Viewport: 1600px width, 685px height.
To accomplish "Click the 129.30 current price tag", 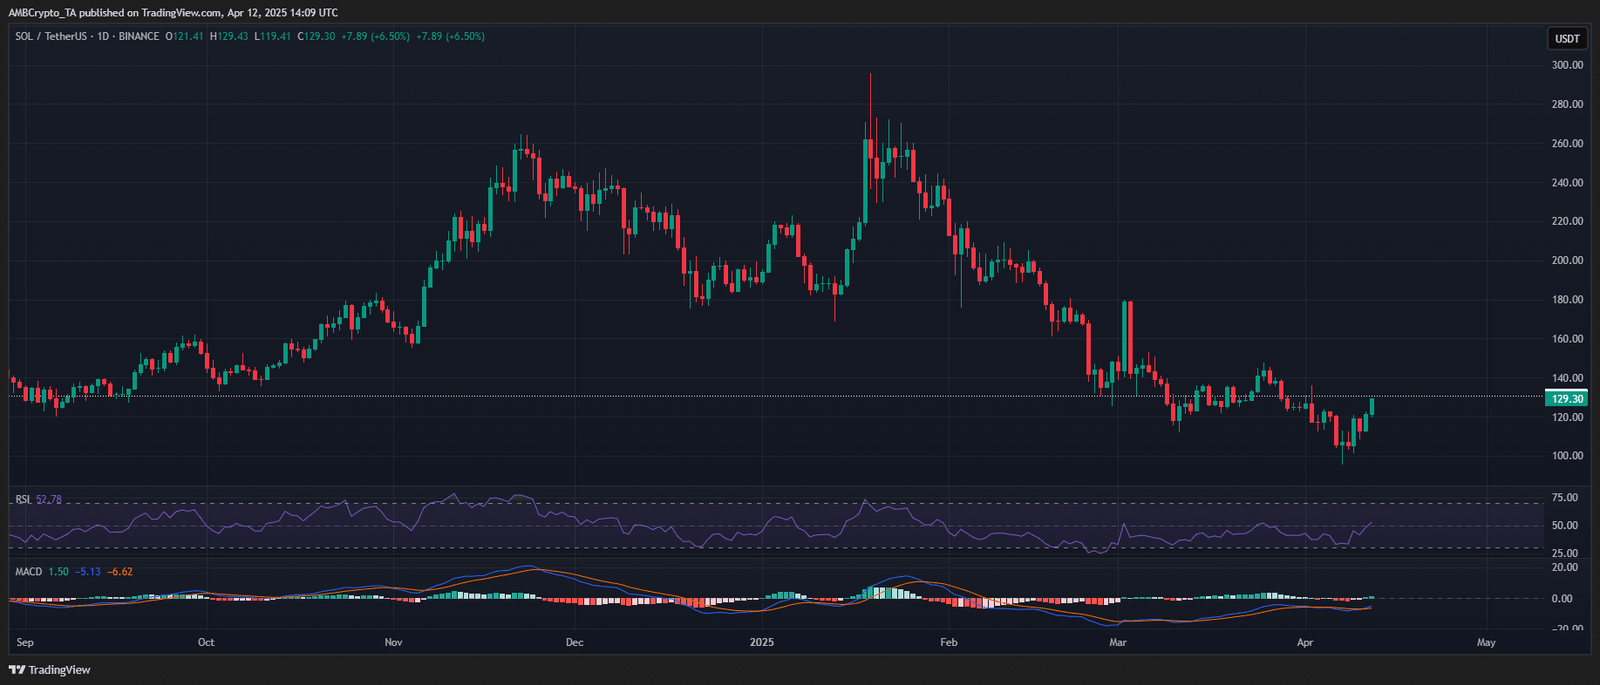I will [1567, 398].
